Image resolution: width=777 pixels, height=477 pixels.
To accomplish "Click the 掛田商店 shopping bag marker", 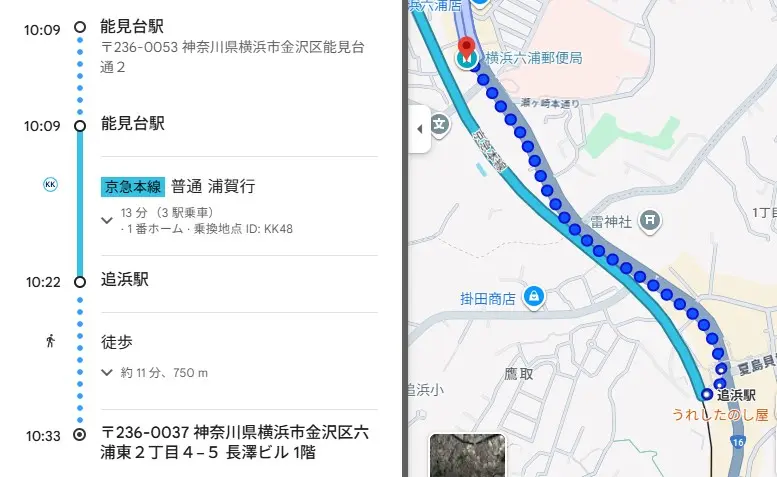I will coord(534,297).
